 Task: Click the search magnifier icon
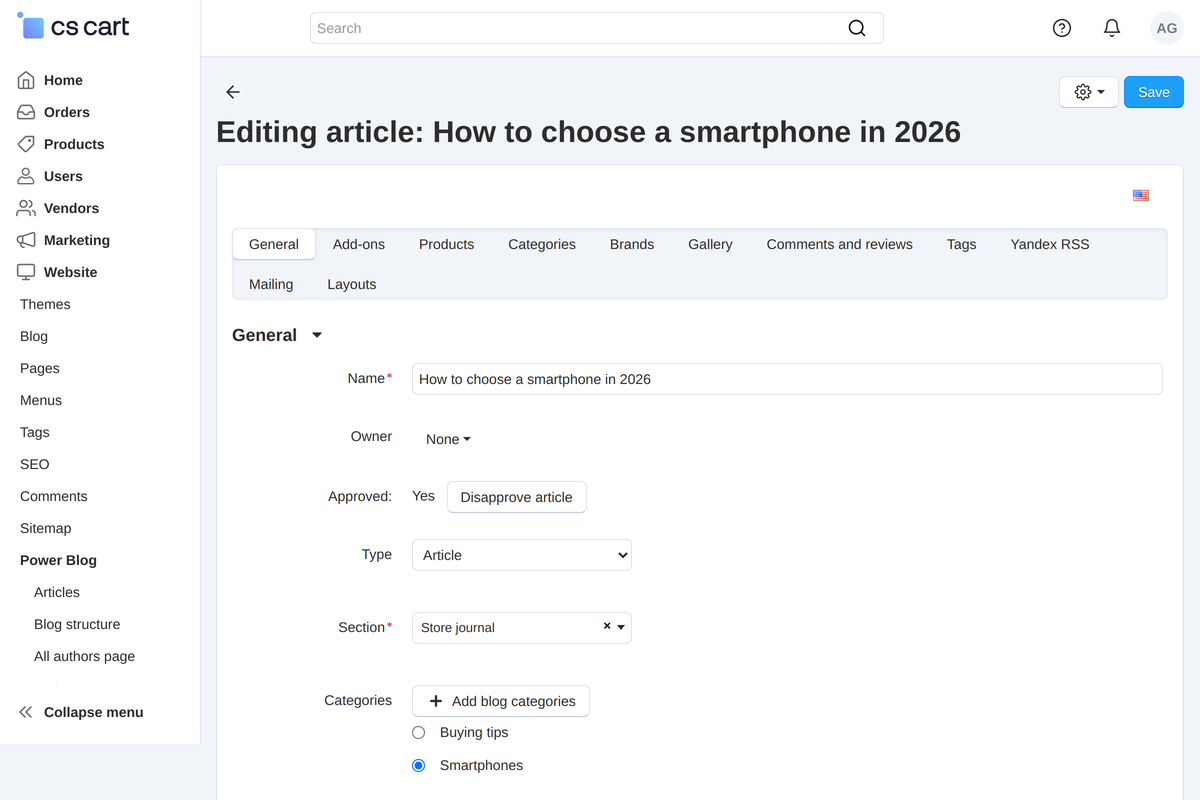pyautogui.click(x=857, y=28)
